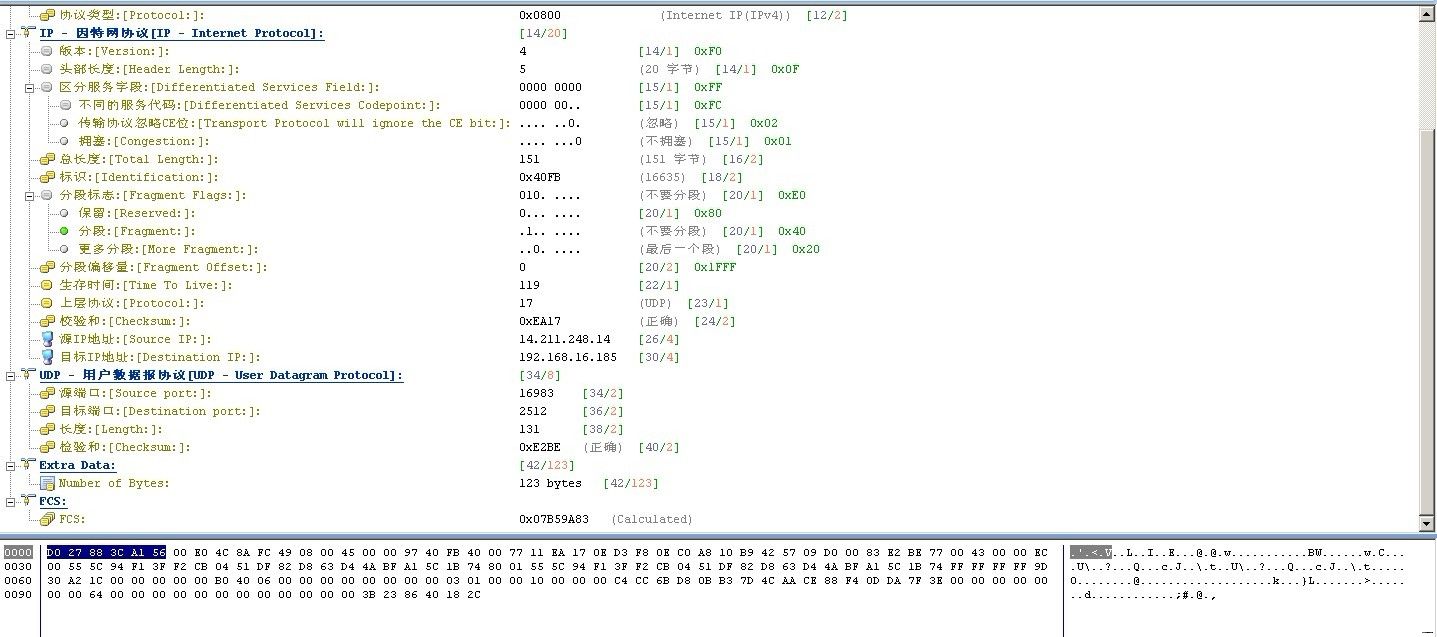Select the UDP - User Datagram Protocol header
Viewport: 1437px width, 637px height.
point(220,375)
